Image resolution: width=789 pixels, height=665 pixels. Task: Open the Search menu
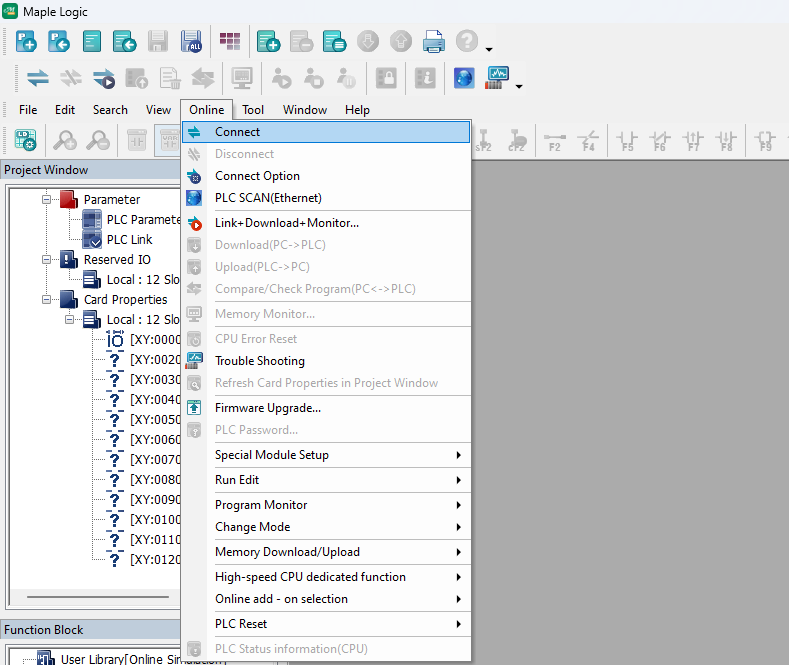coord(110,110)
